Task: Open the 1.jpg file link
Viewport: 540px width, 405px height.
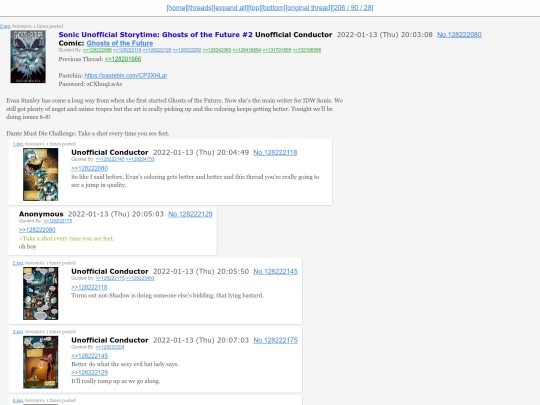Action: click(x=18, y=144)
